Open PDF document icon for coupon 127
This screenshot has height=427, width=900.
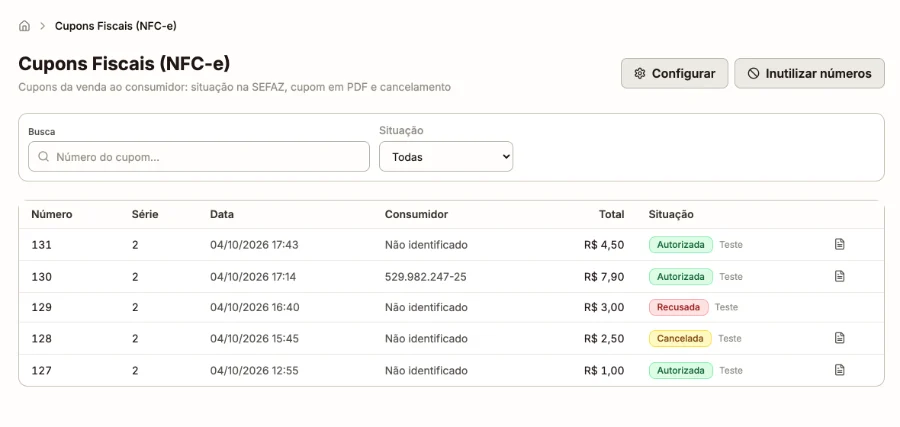[839, 370]
